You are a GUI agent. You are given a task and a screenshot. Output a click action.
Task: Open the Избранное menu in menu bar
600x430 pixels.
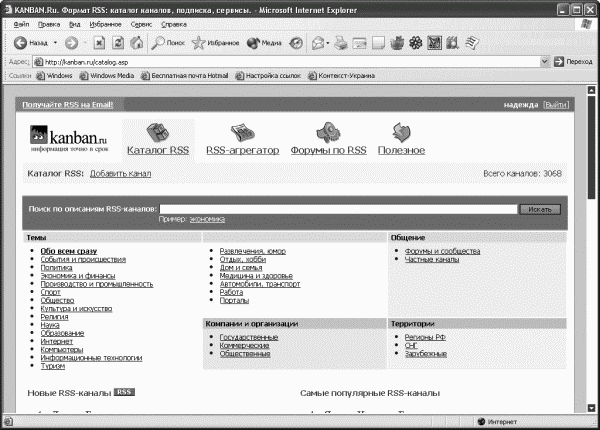(x=105, y=24)
